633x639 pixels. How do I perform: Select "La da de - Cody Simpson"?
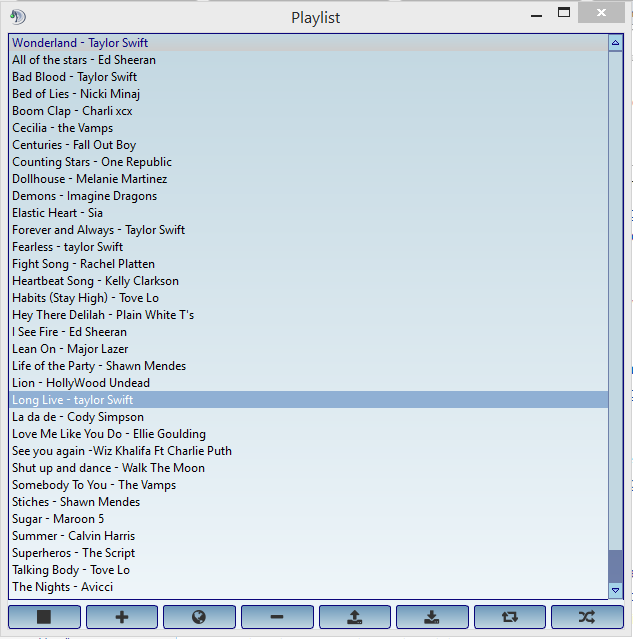pyautogui.click(x=308, y=417)
